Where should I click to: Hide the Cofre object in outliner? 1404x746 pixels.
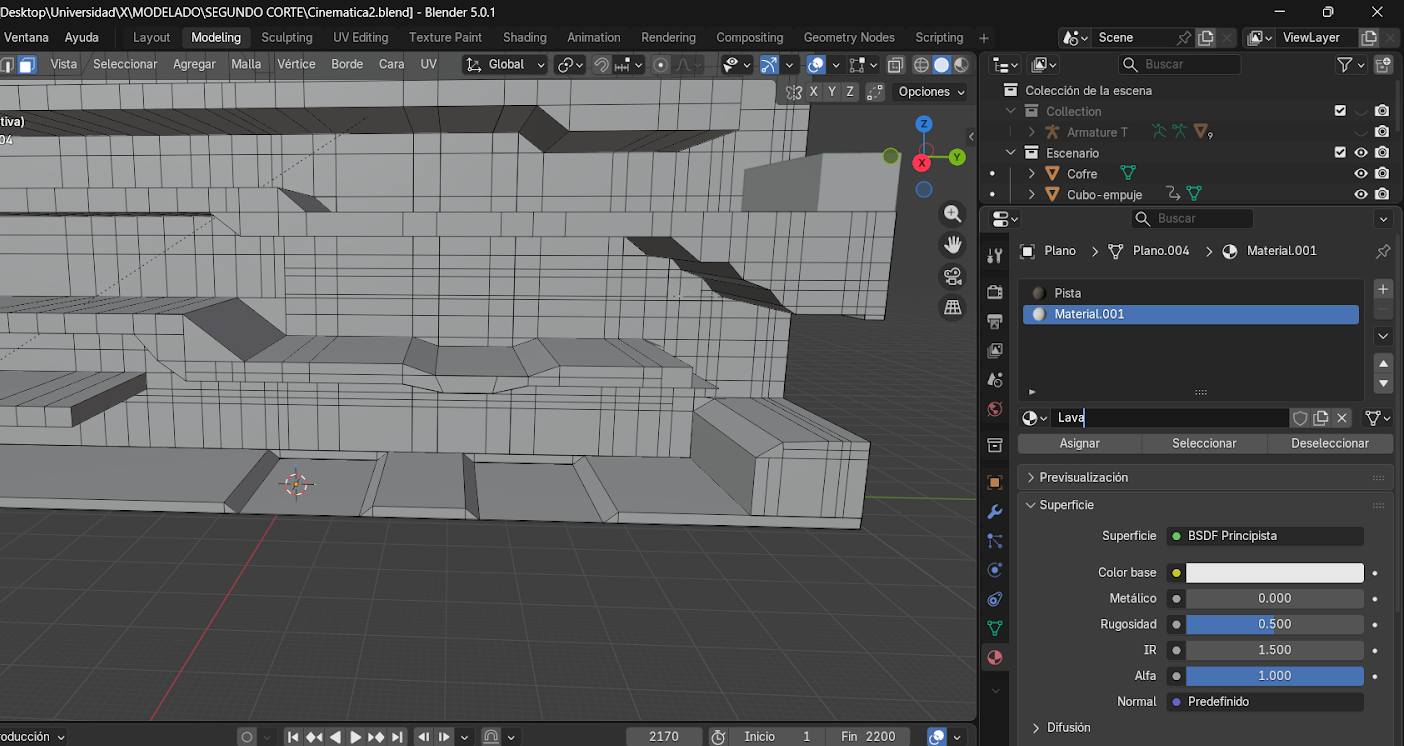pos(1360,174)
